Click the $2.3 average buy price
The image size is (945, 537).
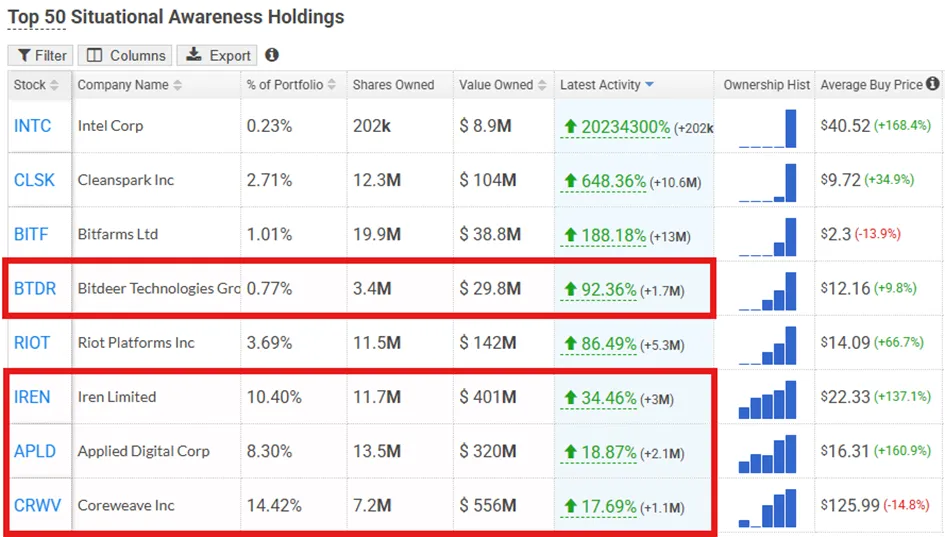click(x=836, y=234)
